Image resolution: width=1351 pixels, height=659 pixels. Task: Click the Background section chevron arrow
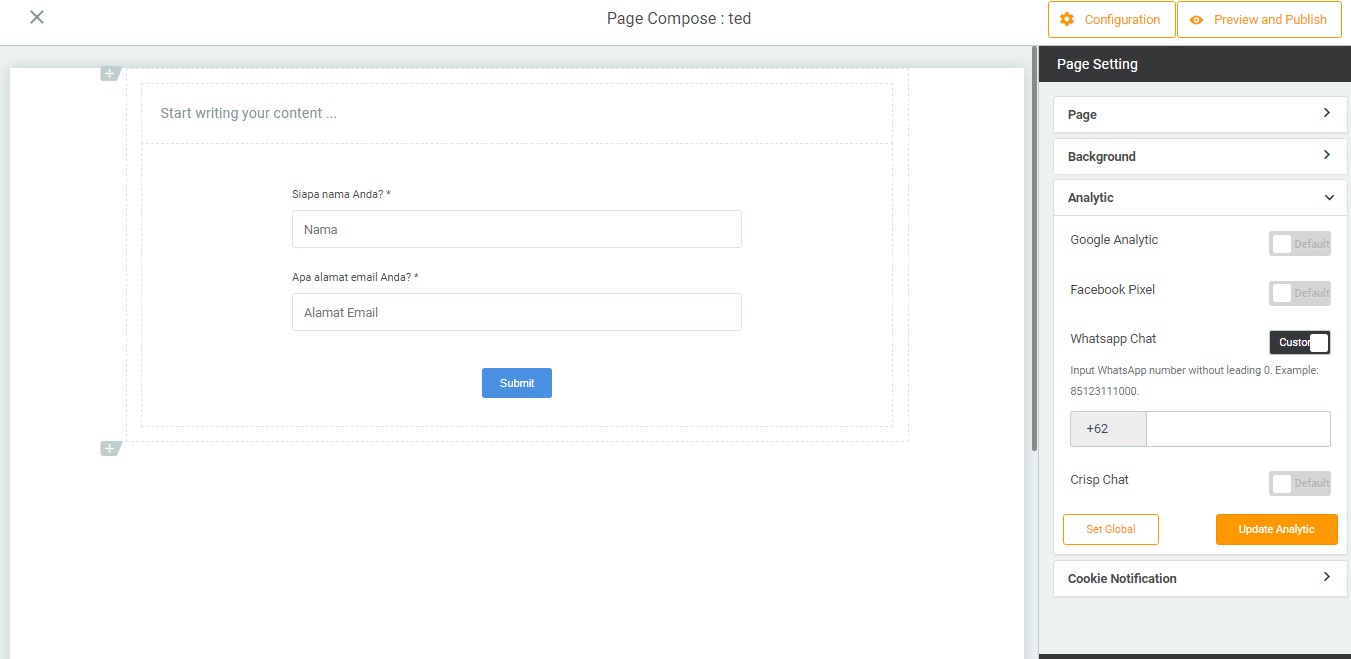[1327, 155]
